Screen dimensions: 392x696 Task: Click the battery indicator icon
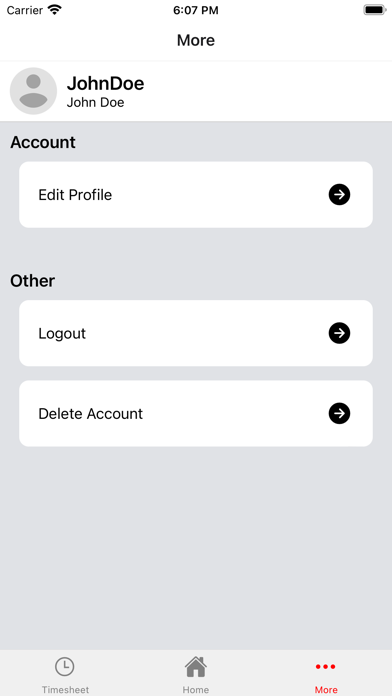375,10
